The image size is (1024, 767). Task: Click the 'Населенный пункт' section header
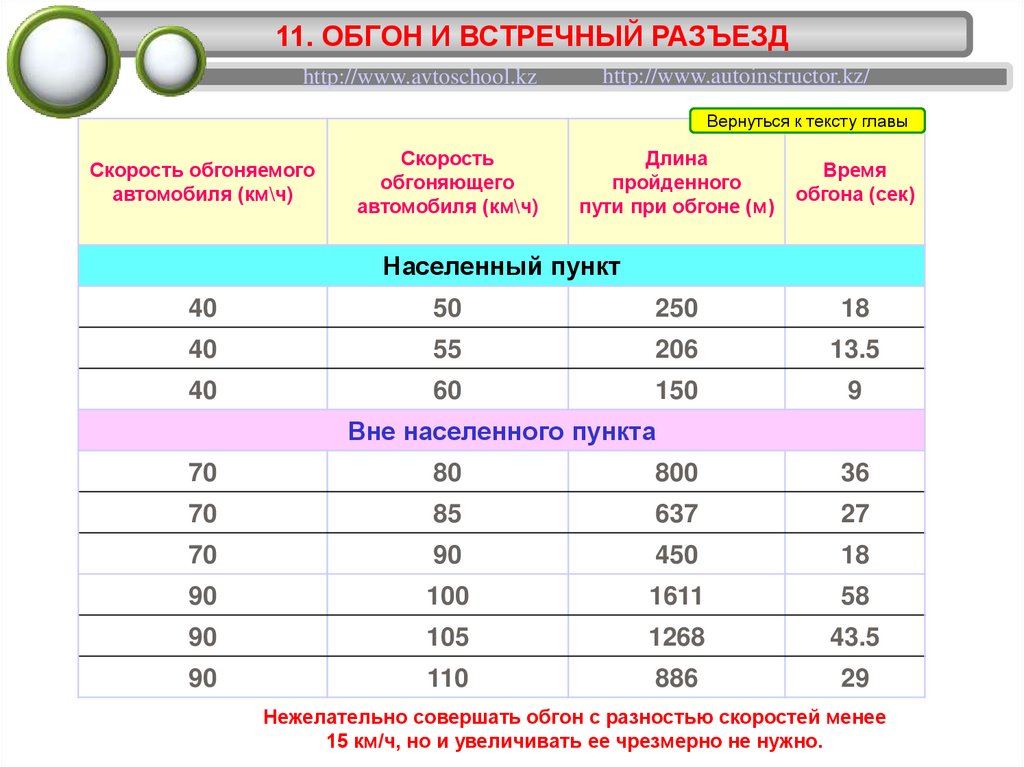pos(502,266)
